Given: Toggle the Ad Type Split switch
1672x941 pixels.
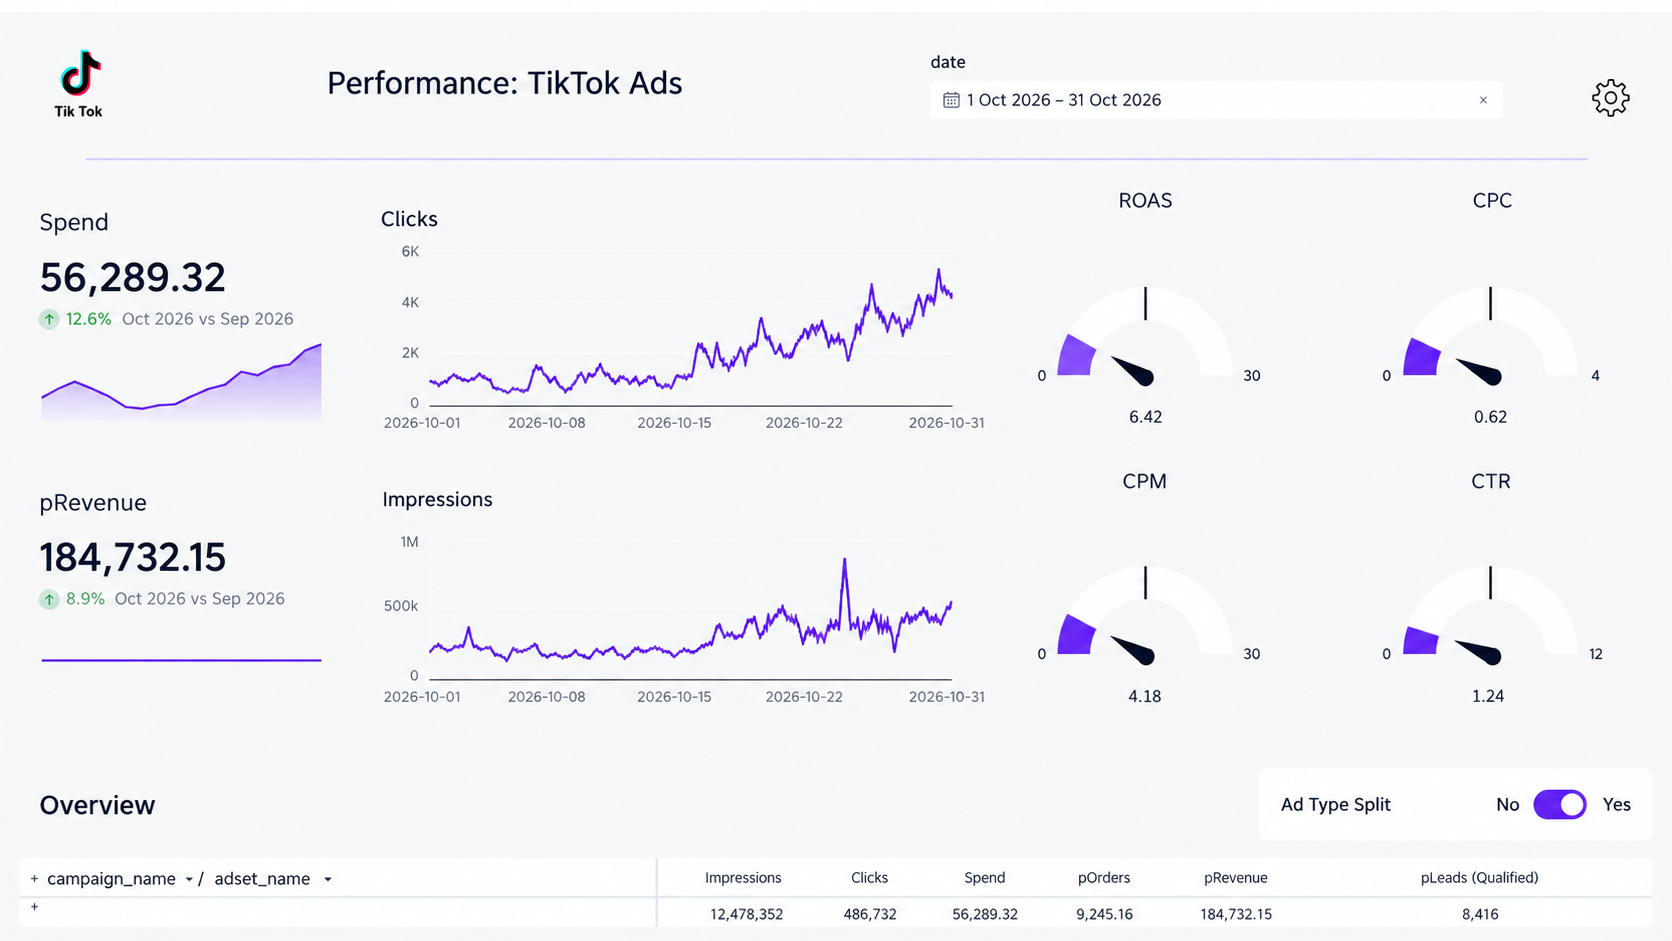Looking at the screenshot, I should click(x=1559, y=805).
